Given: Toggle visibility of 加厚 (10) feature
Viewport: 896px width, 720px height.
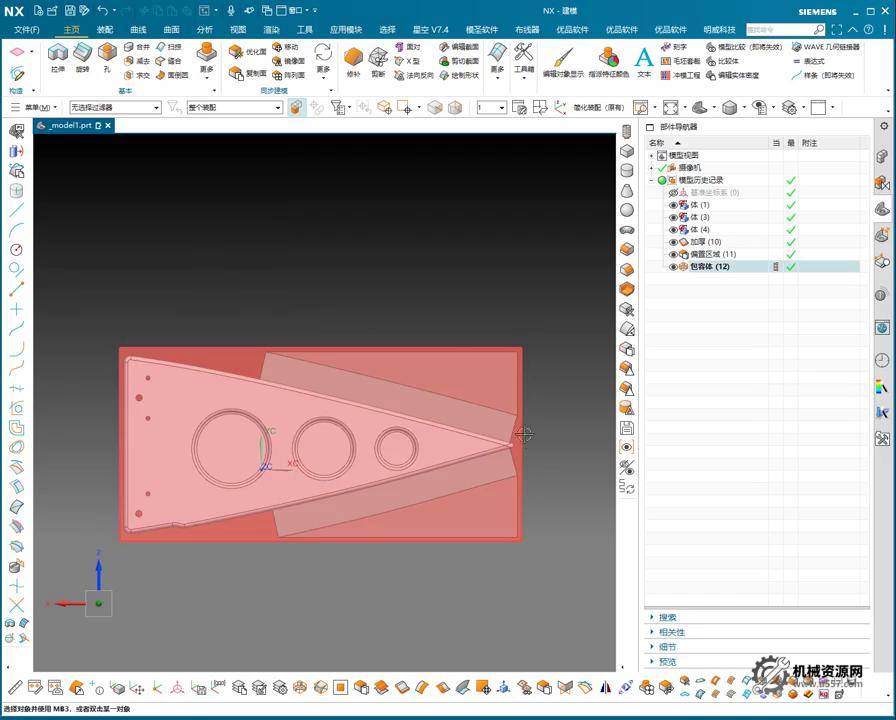Looking at the screenshot, I should click(x=673, y=242).
